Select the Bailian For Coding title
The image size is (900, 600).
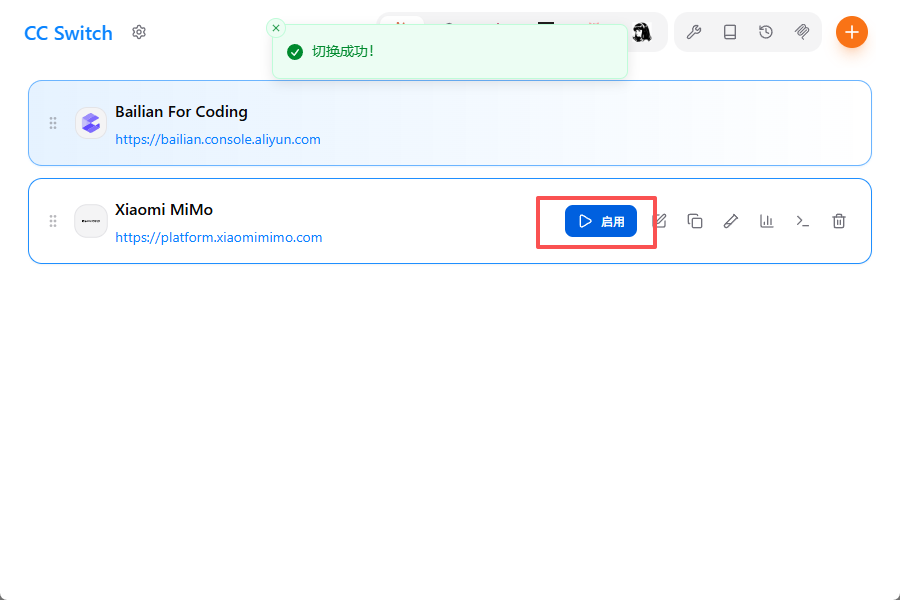[181, 111]
